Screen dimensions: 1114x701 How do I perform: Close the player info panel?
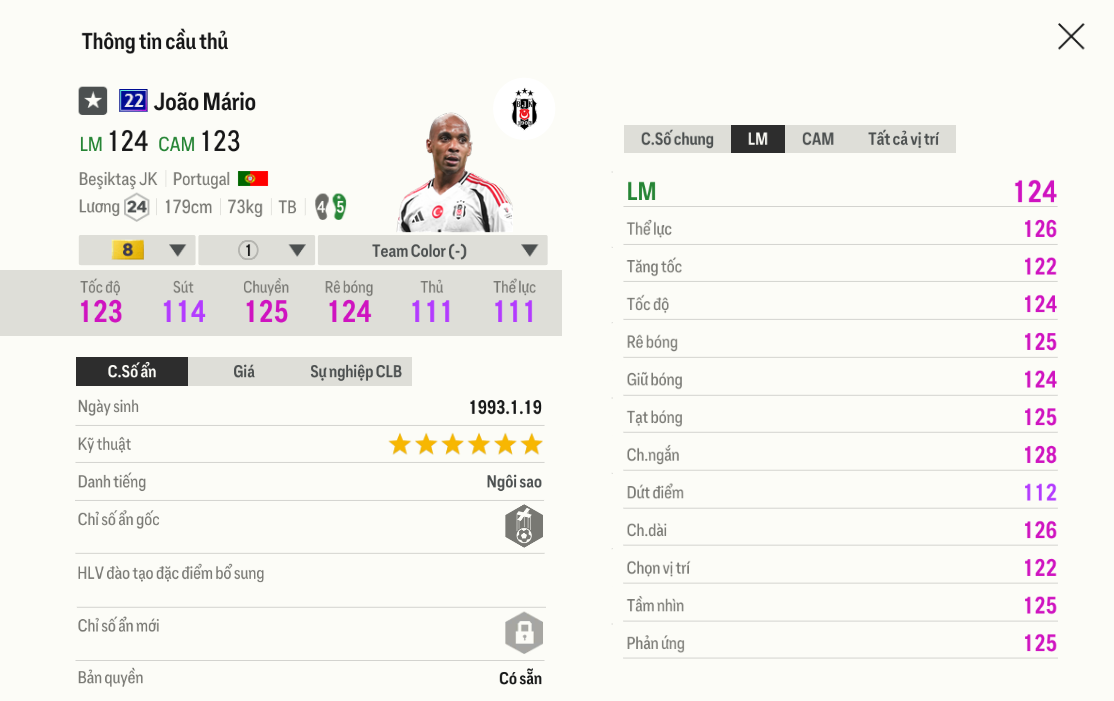click(1071, 37)
